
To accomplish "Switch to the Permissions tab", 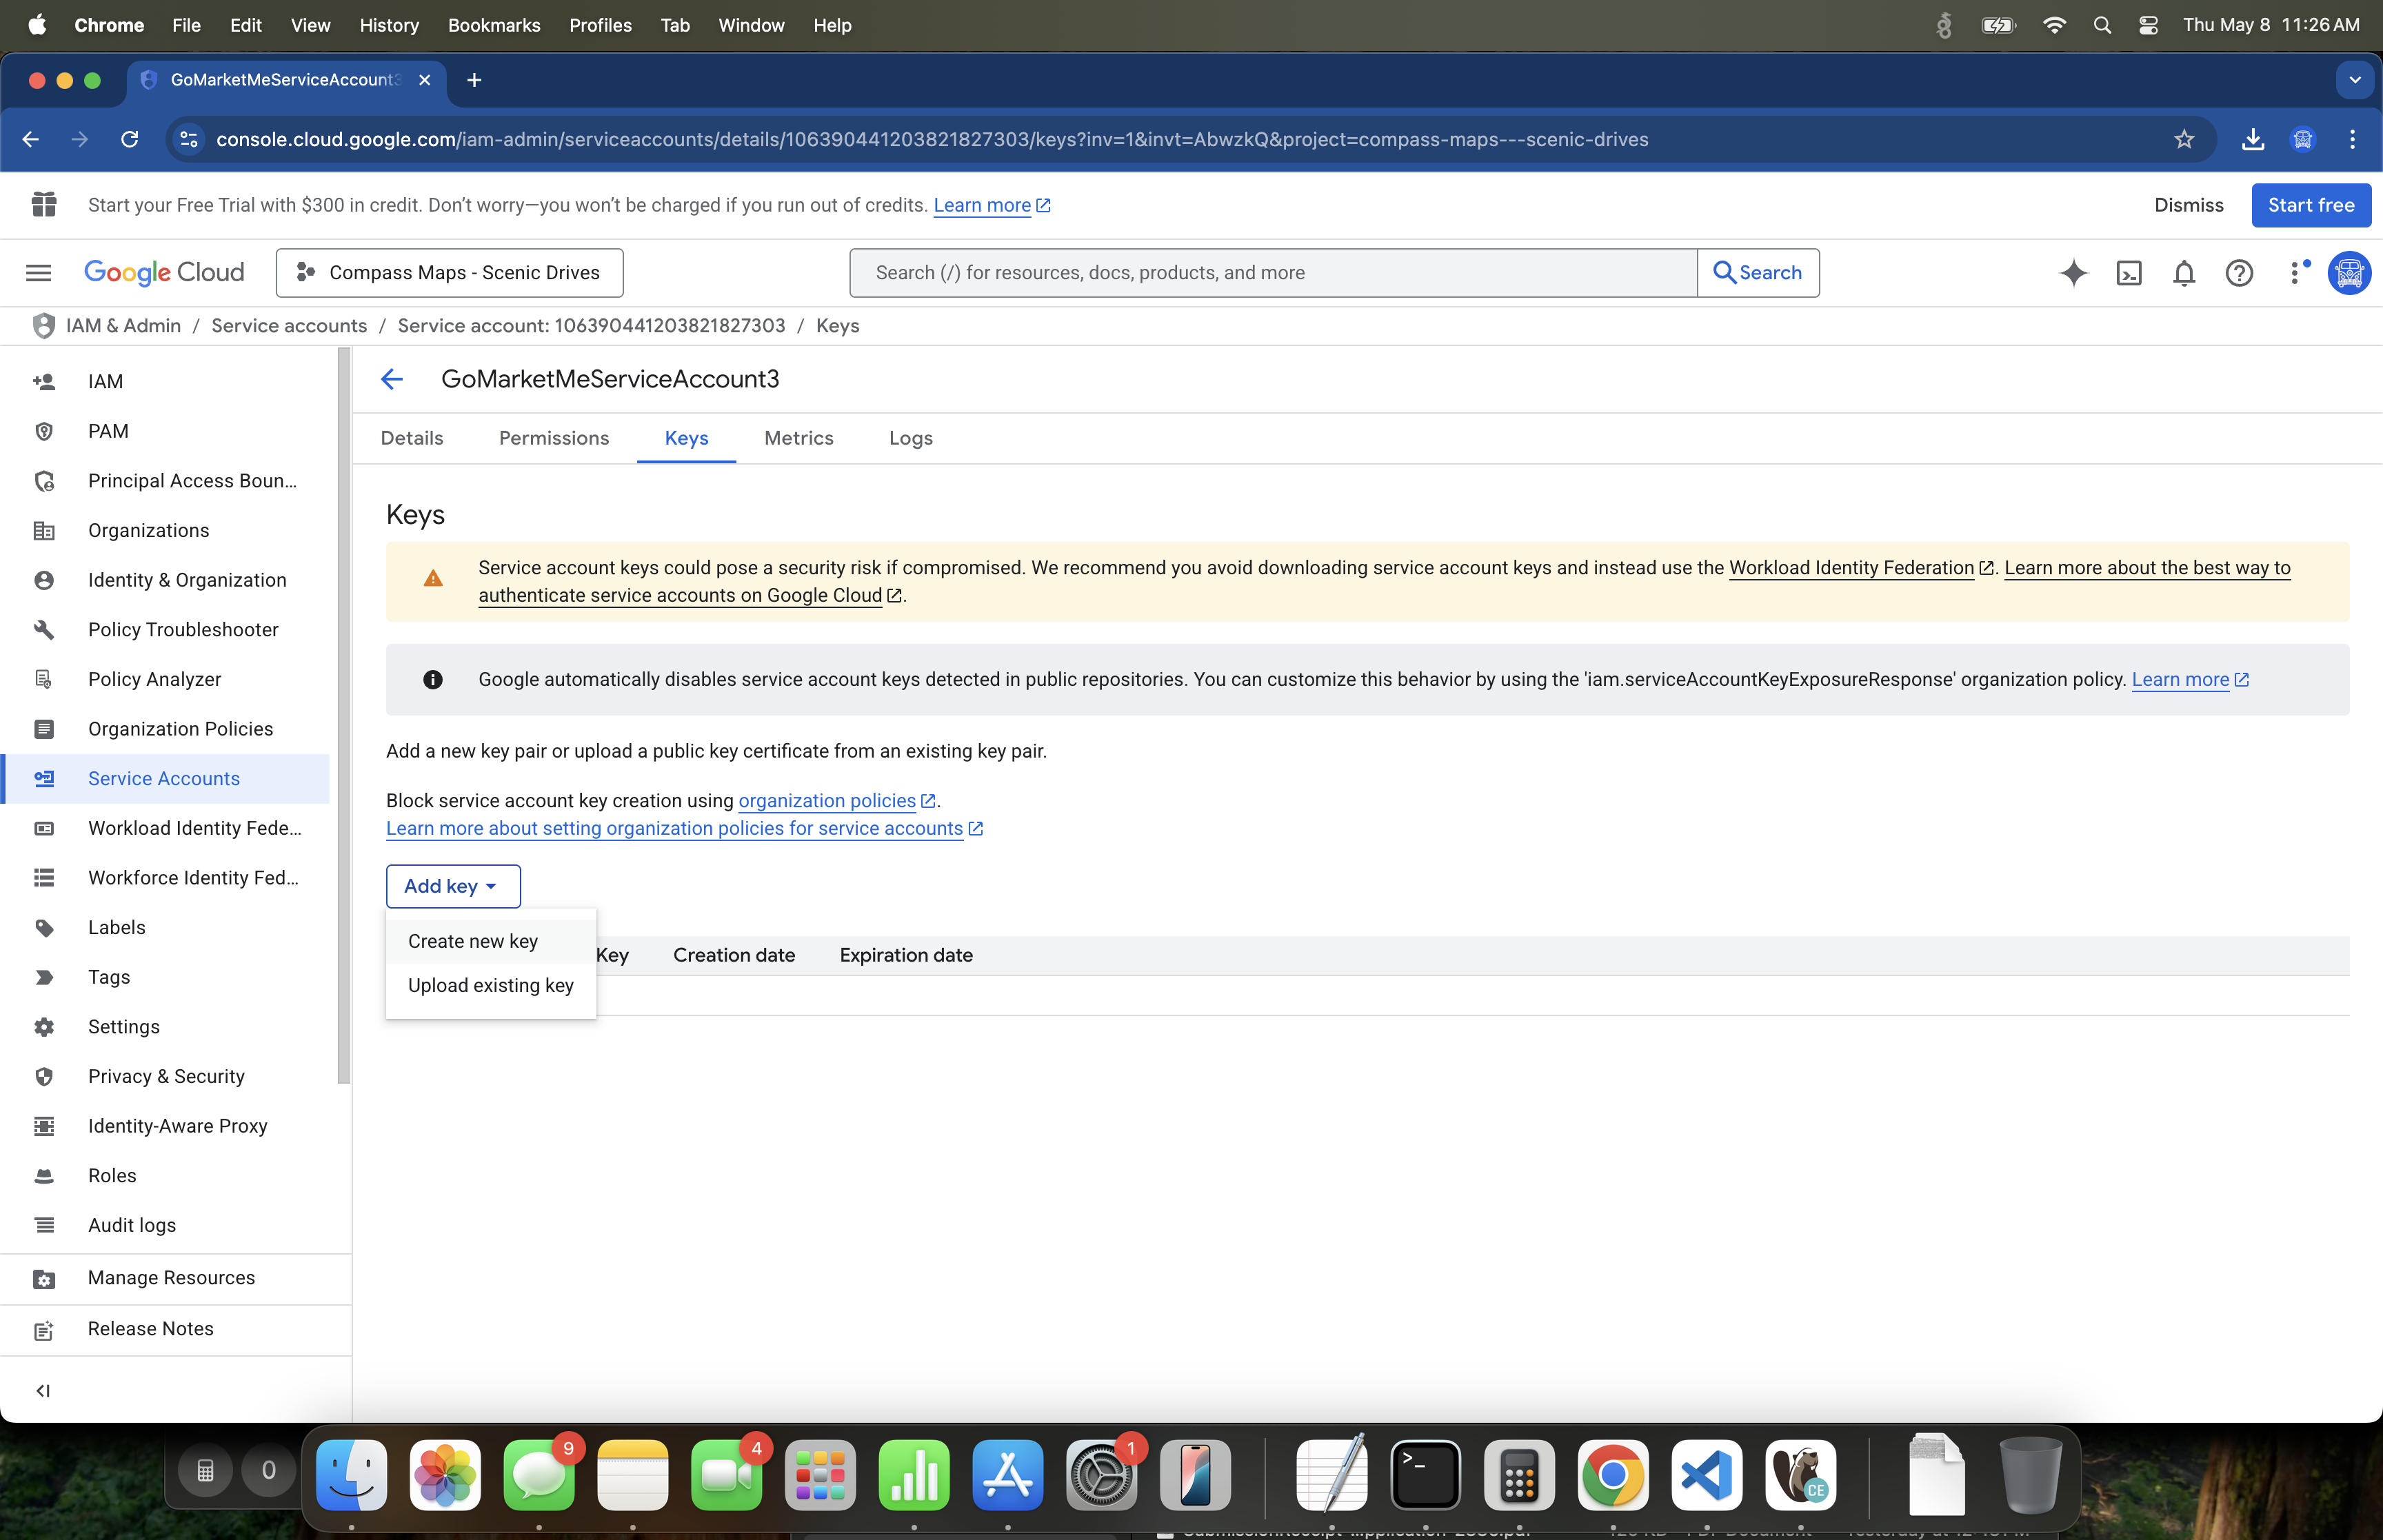I will click(554, 438).
